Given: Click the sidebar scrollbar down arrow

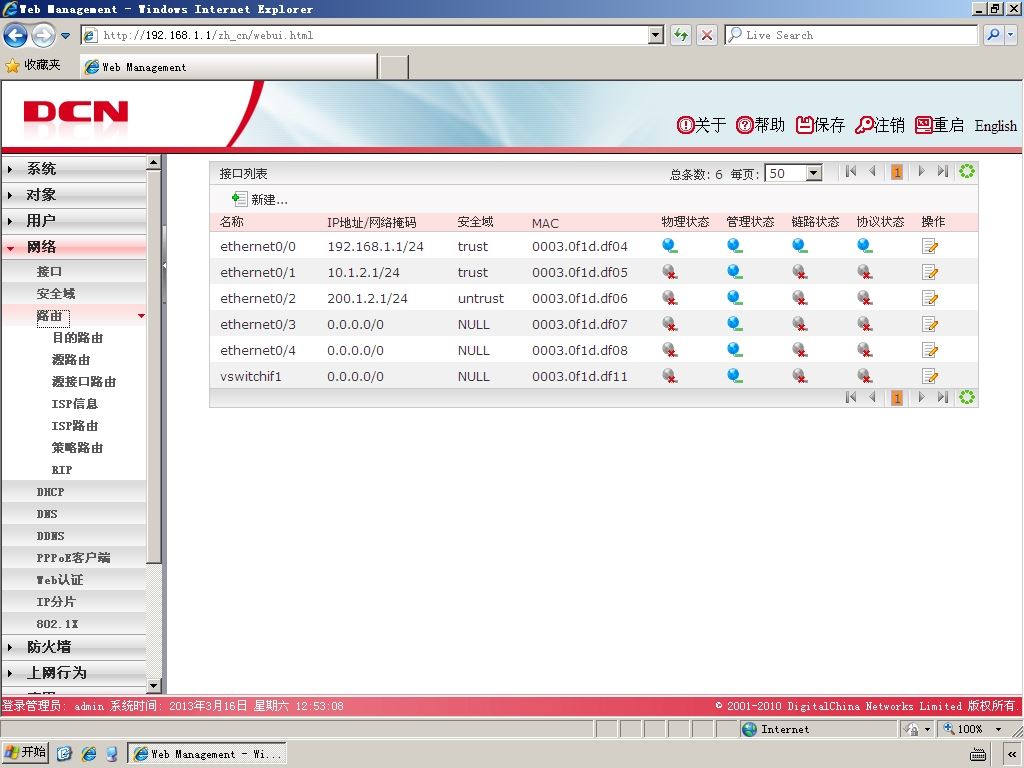Looking at the screenshot, I should click(153, 686).
